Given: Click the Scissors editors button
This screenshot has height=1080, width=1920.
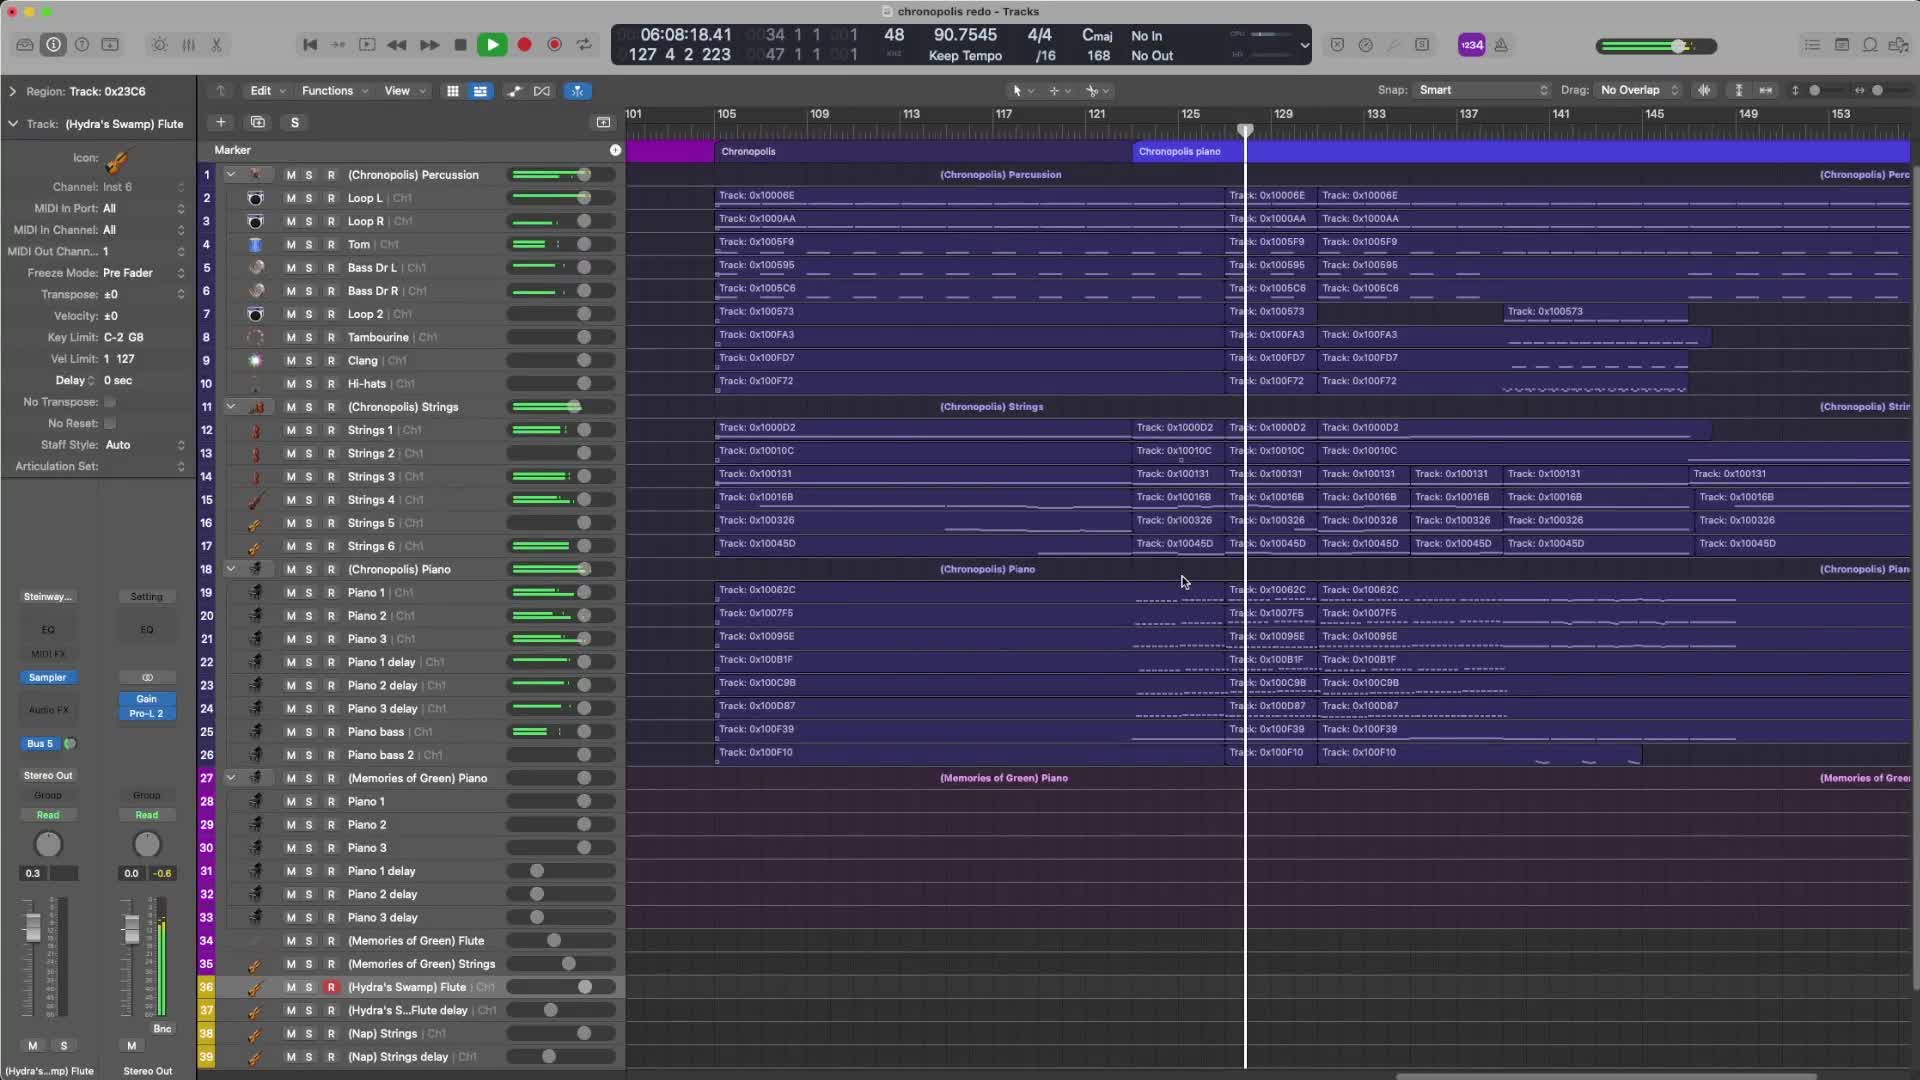Looking at the screenshot, I should click(216, 45).
